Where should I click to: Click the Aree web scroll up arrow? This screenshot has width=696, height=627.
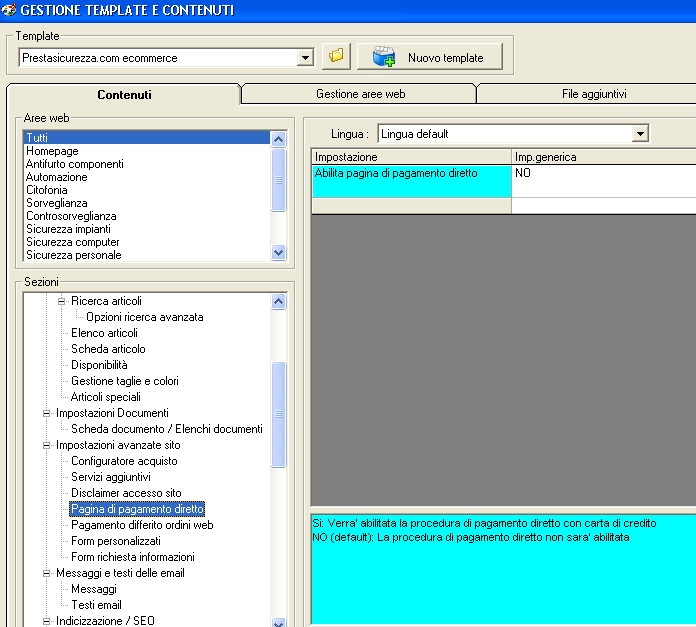pos(278,139)
